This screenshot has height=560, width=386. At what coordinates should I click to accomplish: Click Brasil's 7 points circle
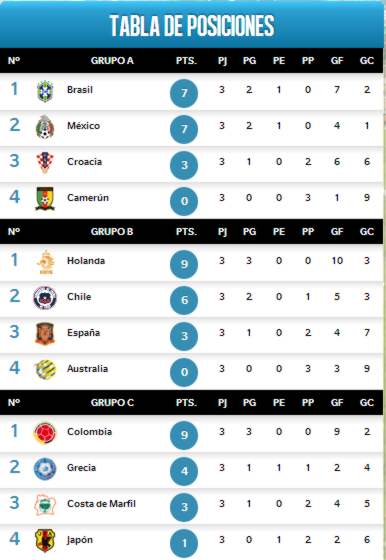(x=184, y=93)
